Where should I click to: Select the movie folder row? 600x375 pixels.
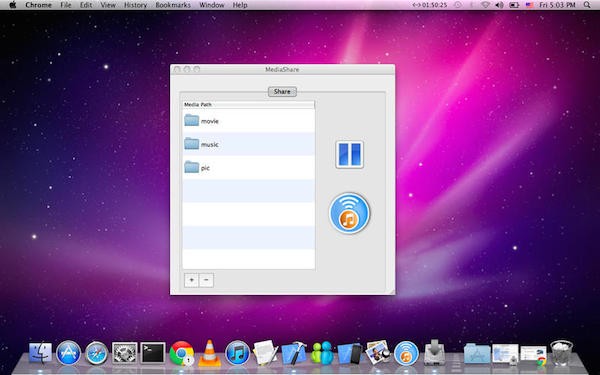coord(249,121)
